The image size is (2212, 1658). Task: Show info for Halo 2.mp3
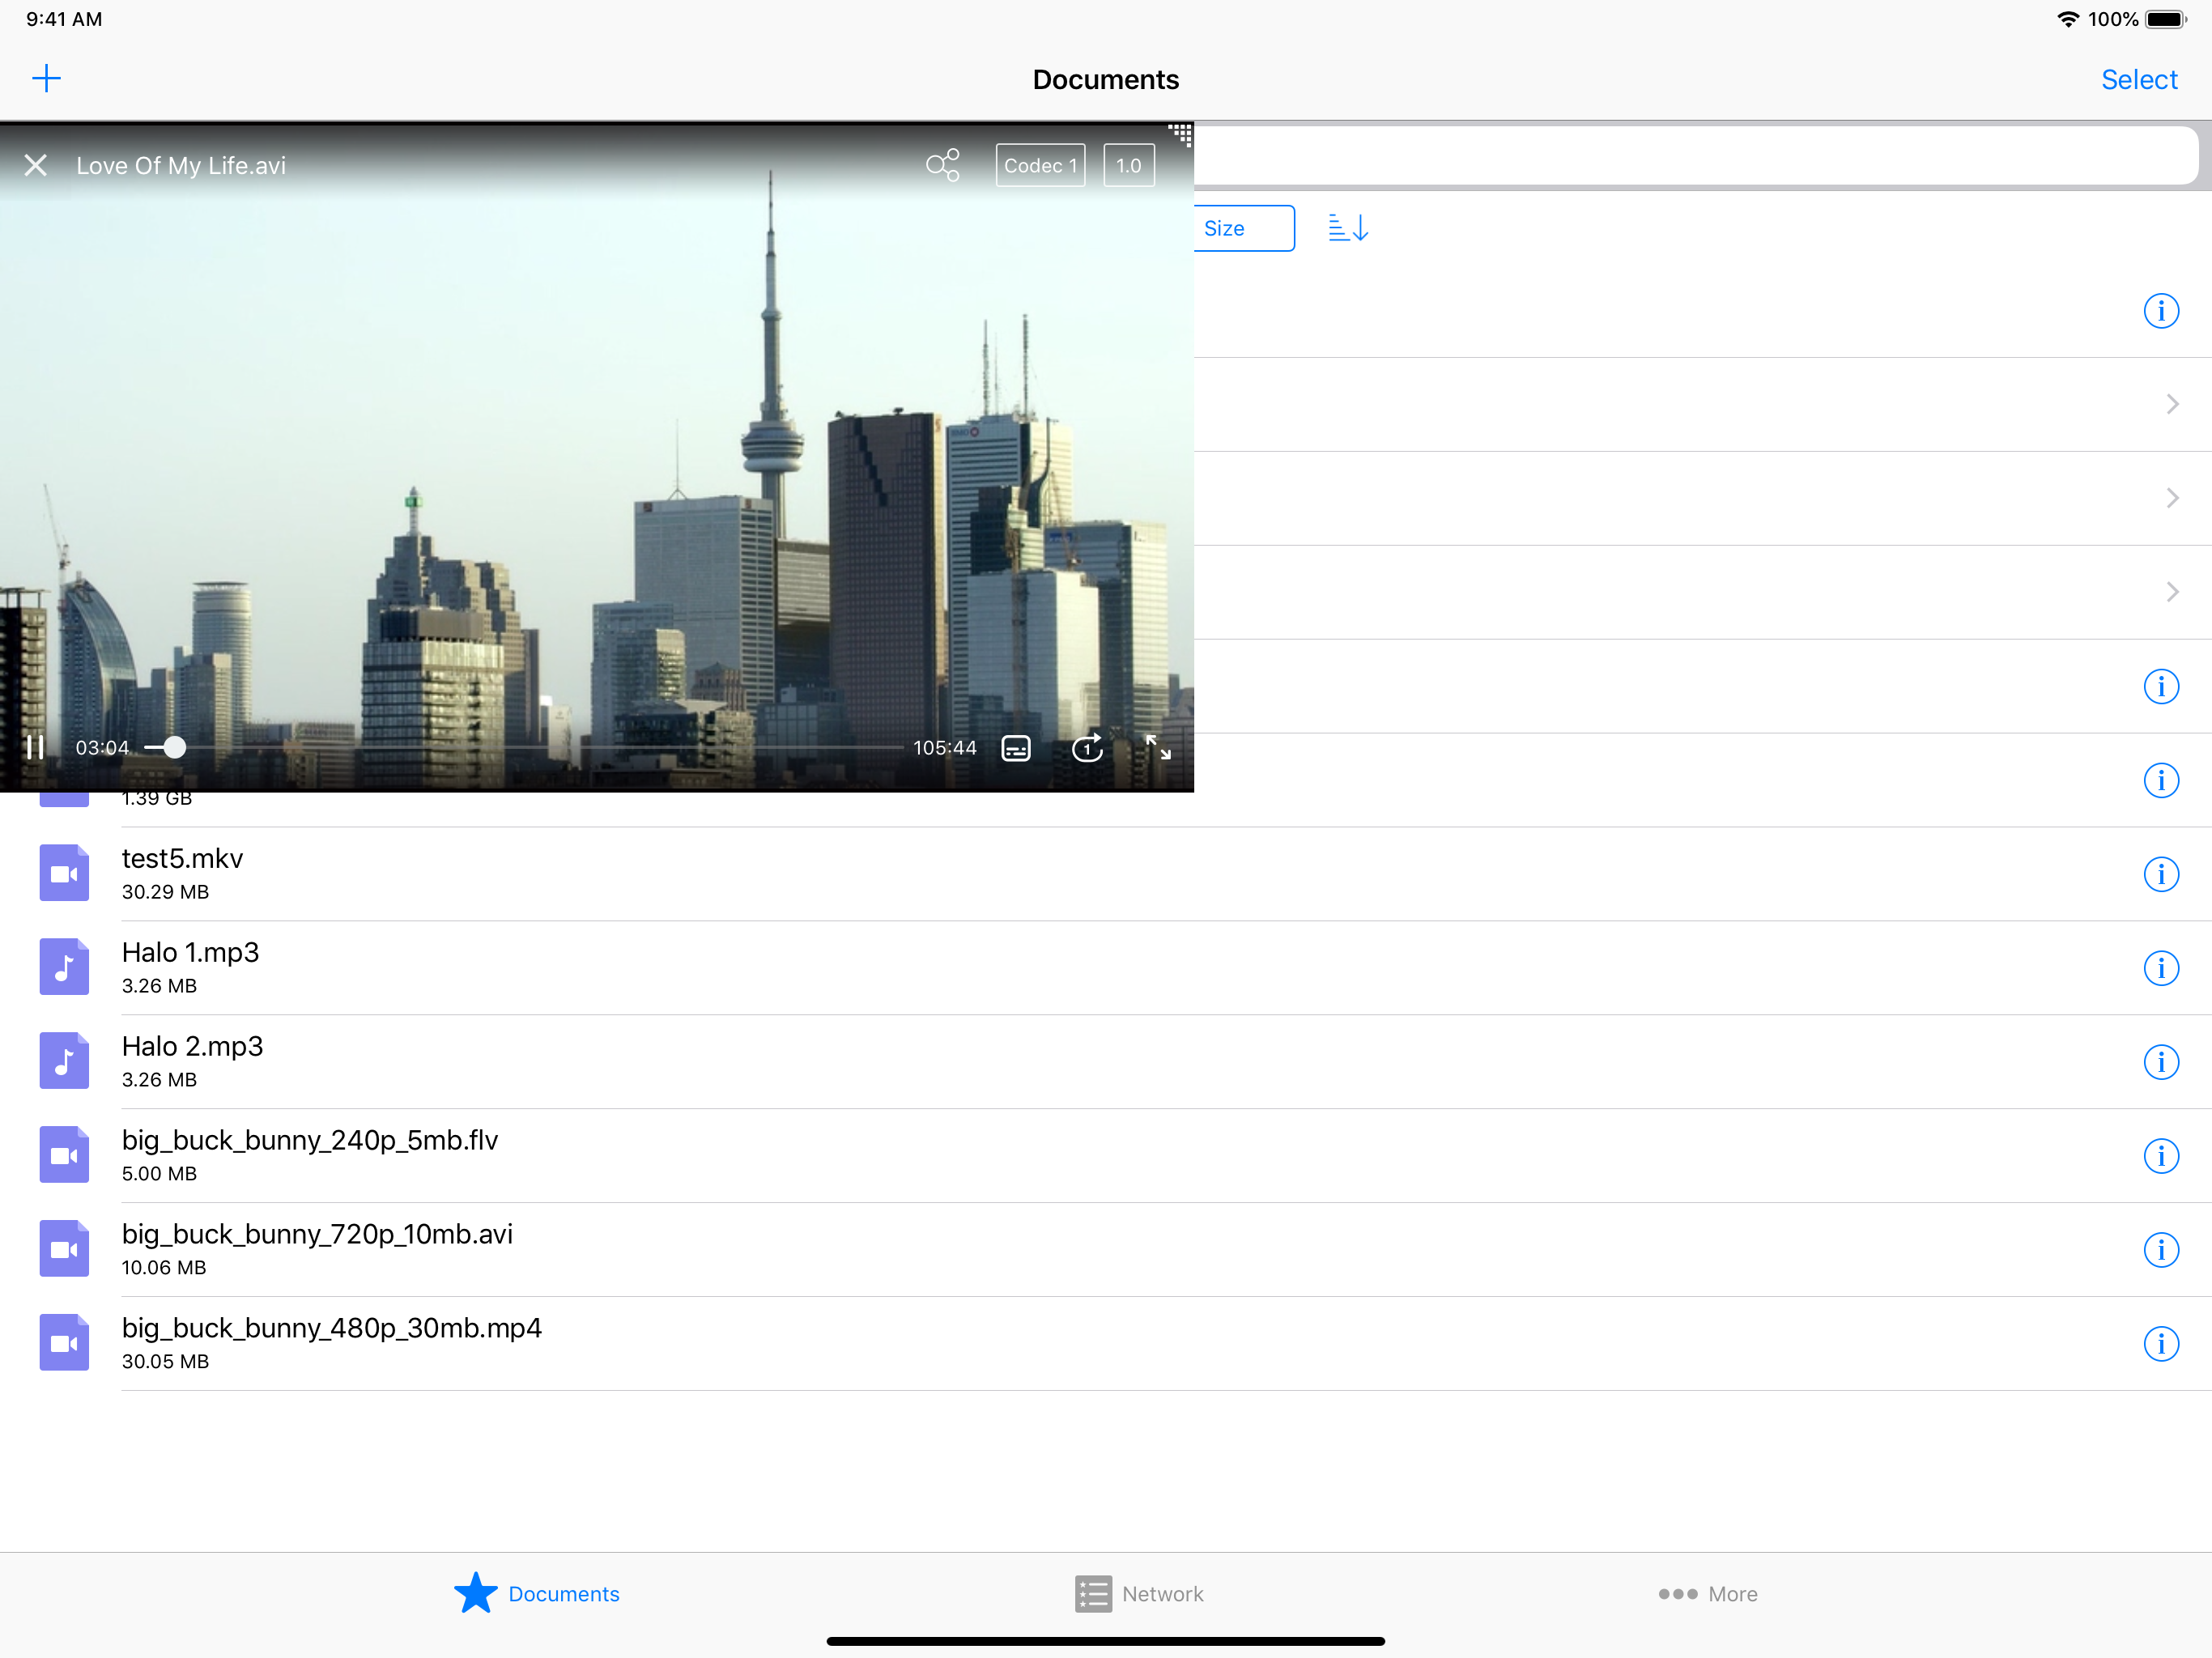2160,1062
